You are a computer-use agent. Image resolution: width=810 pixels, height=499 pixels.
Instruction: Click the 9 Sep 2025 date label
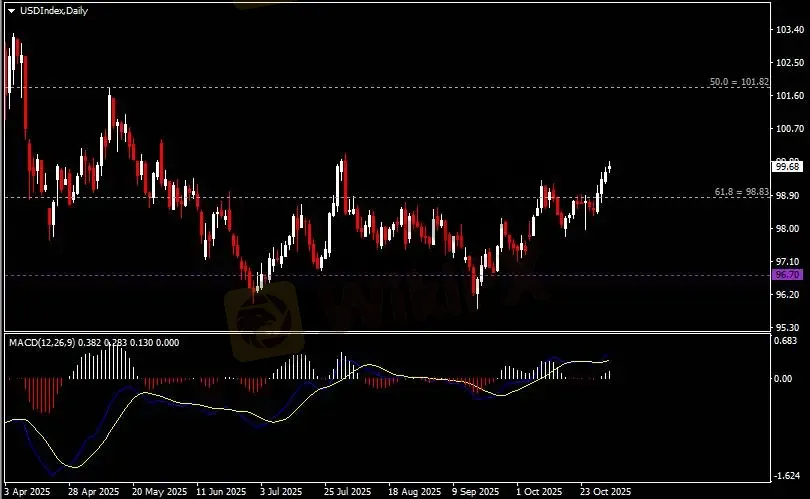tap(476, 491)
